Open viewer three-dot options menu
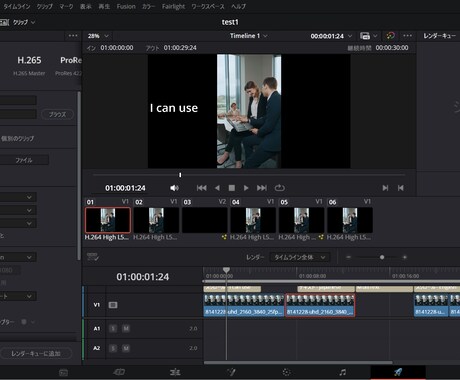The width and height of the screenshot is (460, 380). click(x=408, y=36)
